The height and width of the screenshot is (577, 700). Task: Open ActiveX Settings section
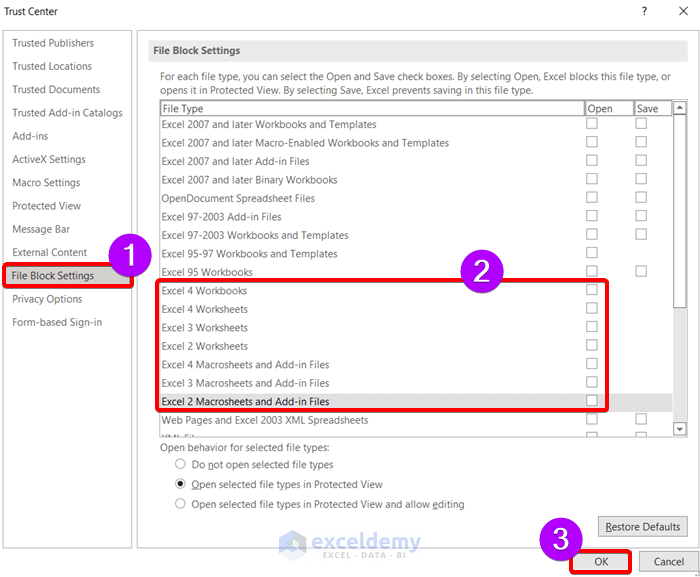49,159
